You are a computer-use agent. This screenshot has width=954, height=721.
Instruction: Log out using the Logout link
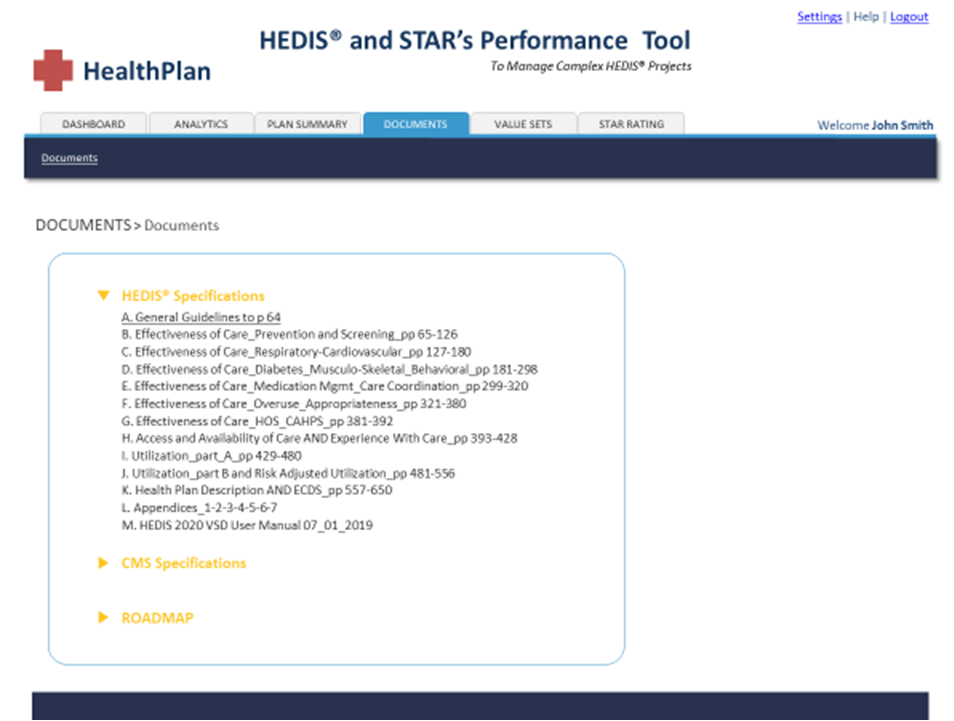click(x=909, y=17)
